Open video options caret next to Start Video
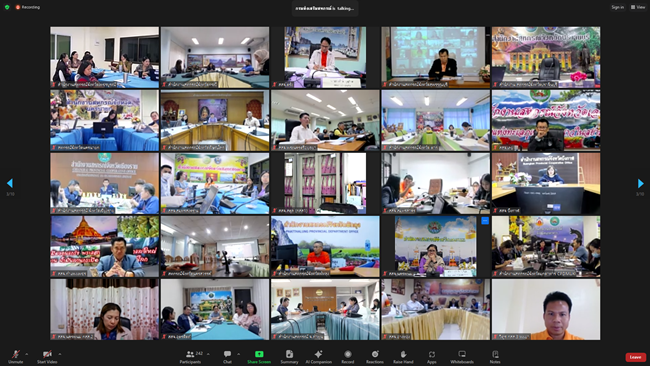The image size is (650, 366). coord(60,354)
